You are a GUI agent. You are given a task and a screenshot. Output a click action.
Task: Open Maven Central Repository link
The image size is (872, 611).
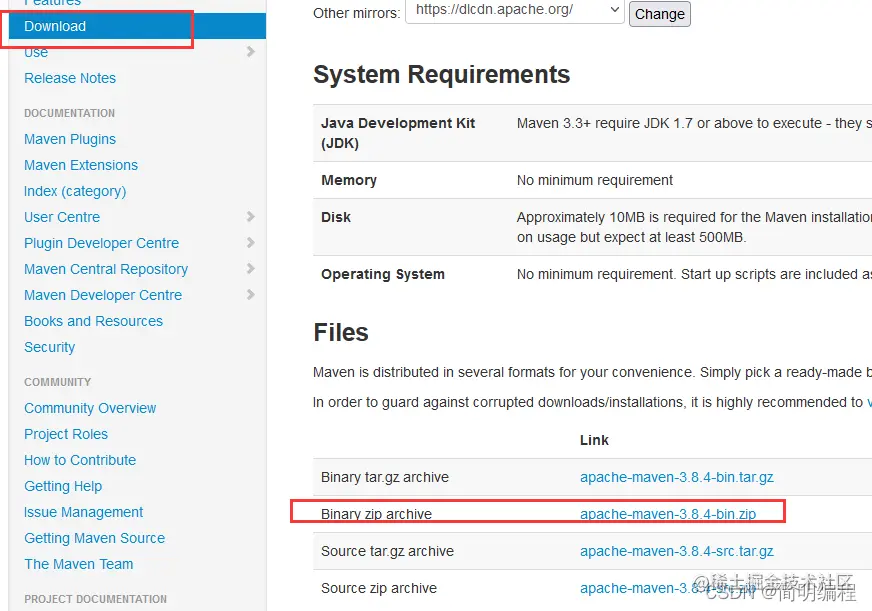pos(106,269)
